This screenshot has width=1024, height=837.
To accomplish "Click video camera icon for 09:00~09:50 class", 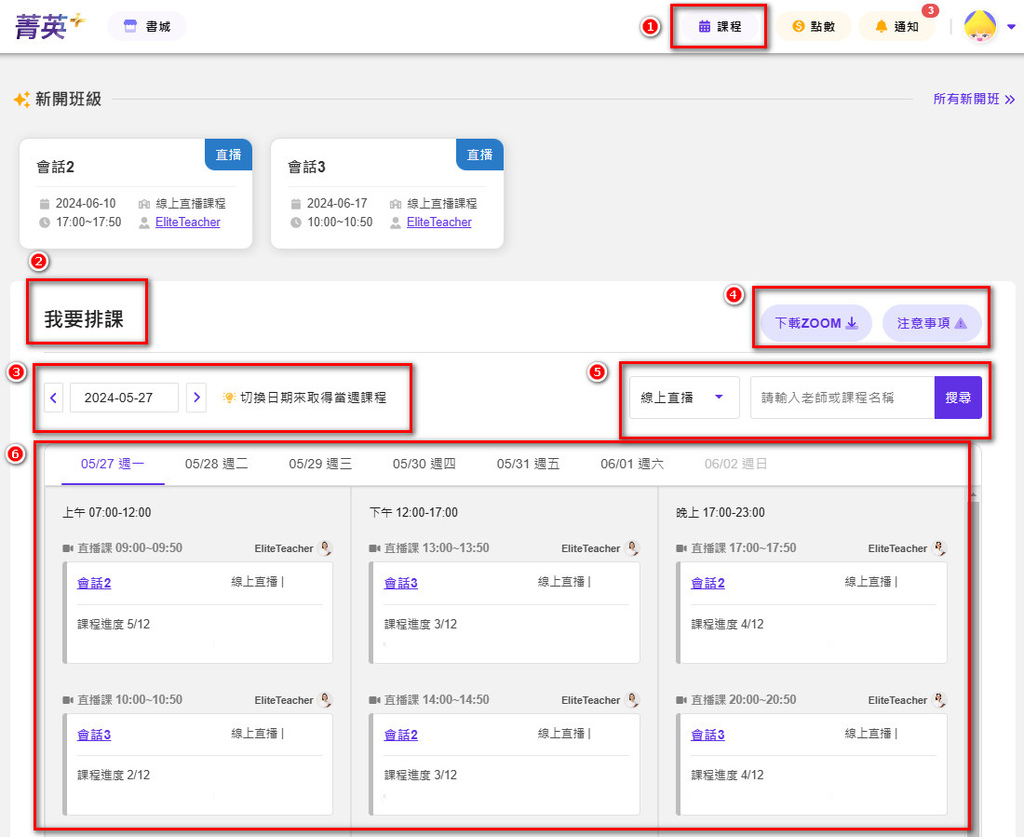I will pyautogui.click(x=68, y=548).
